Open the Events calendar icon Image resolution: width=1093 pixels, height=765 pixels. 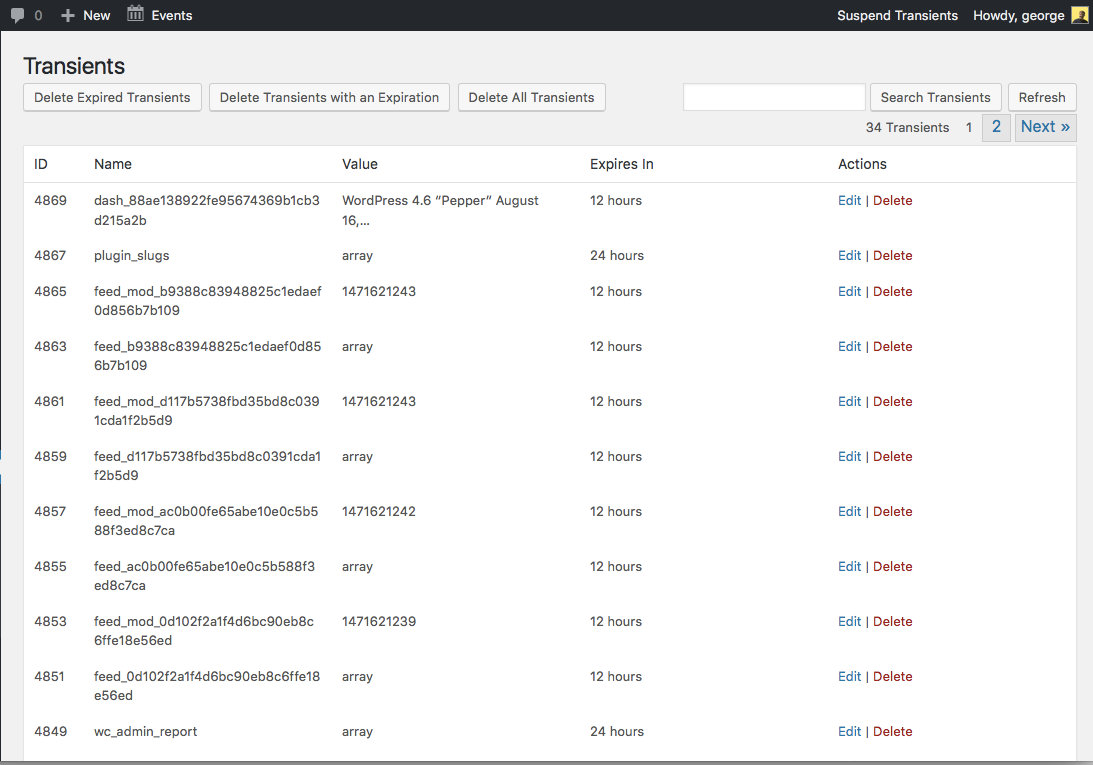[x=136, y=14]
